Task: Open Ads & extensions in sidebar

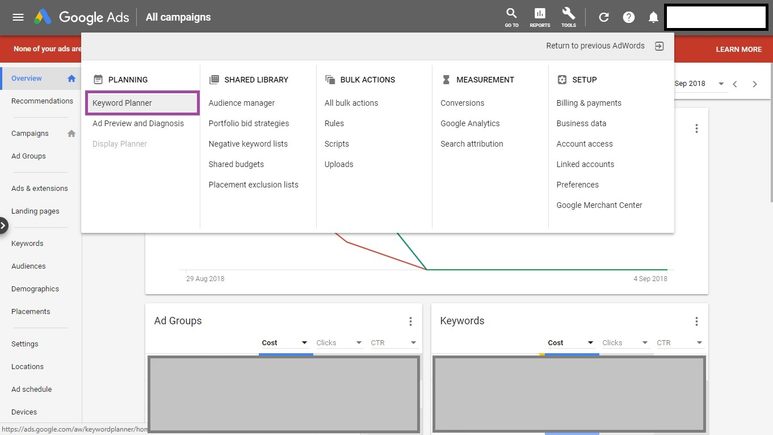Action: pyautogui.click(x=39, y=188)
